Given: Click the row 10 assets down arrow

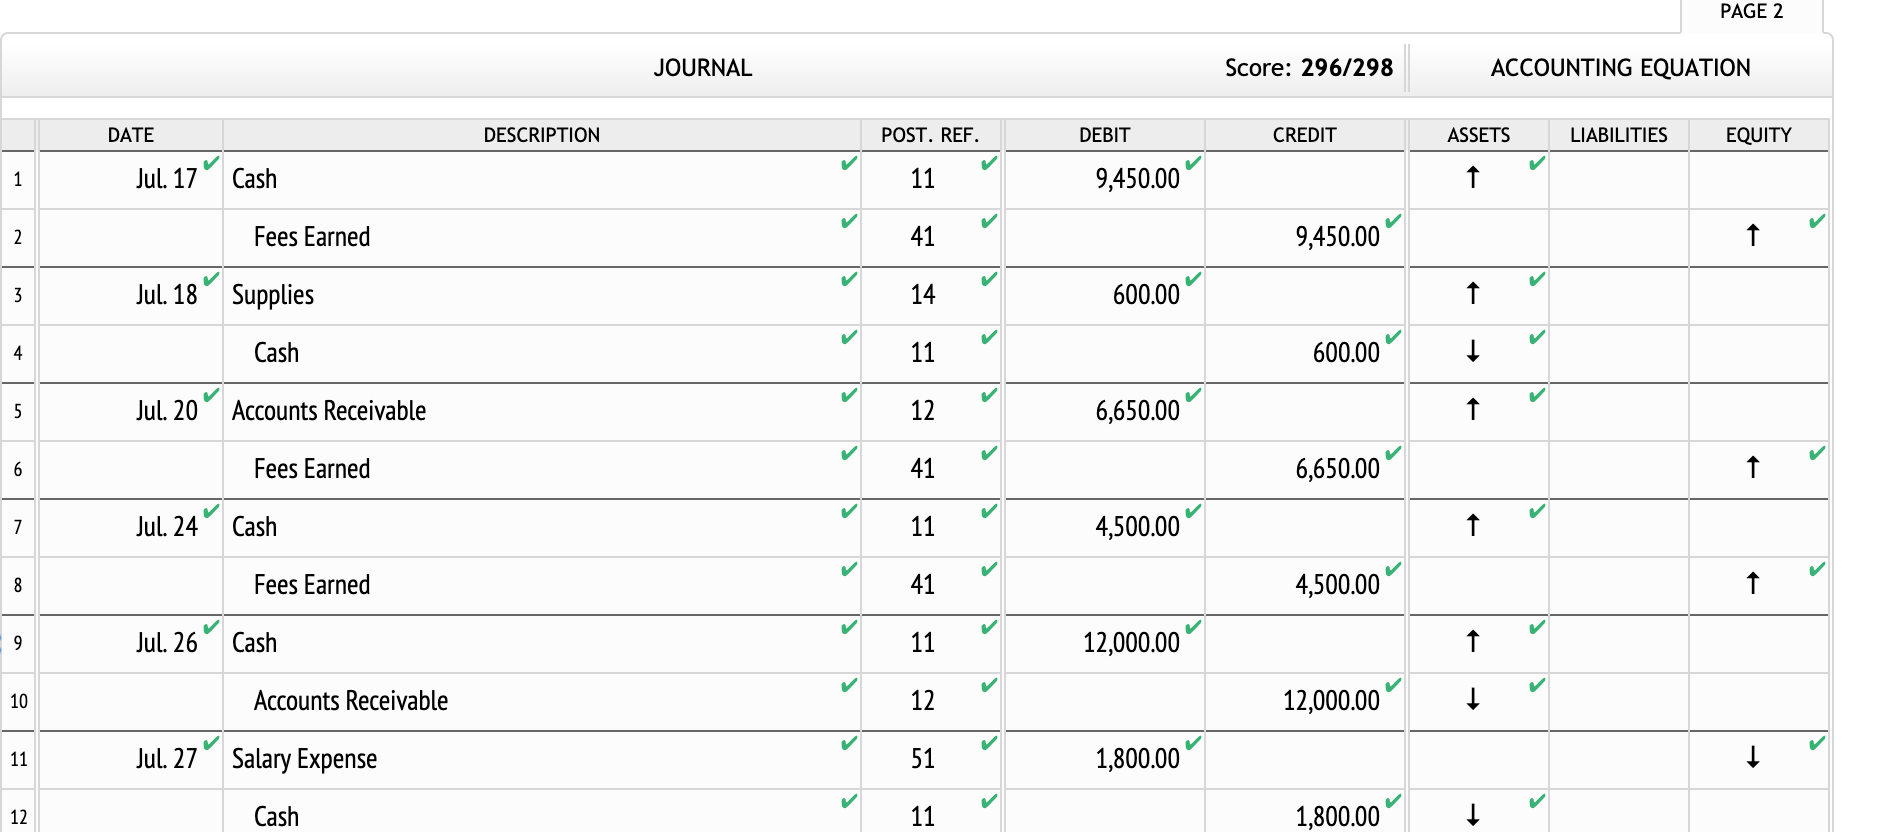Looking at the screenshot, I should click(x=1472, y=699).
